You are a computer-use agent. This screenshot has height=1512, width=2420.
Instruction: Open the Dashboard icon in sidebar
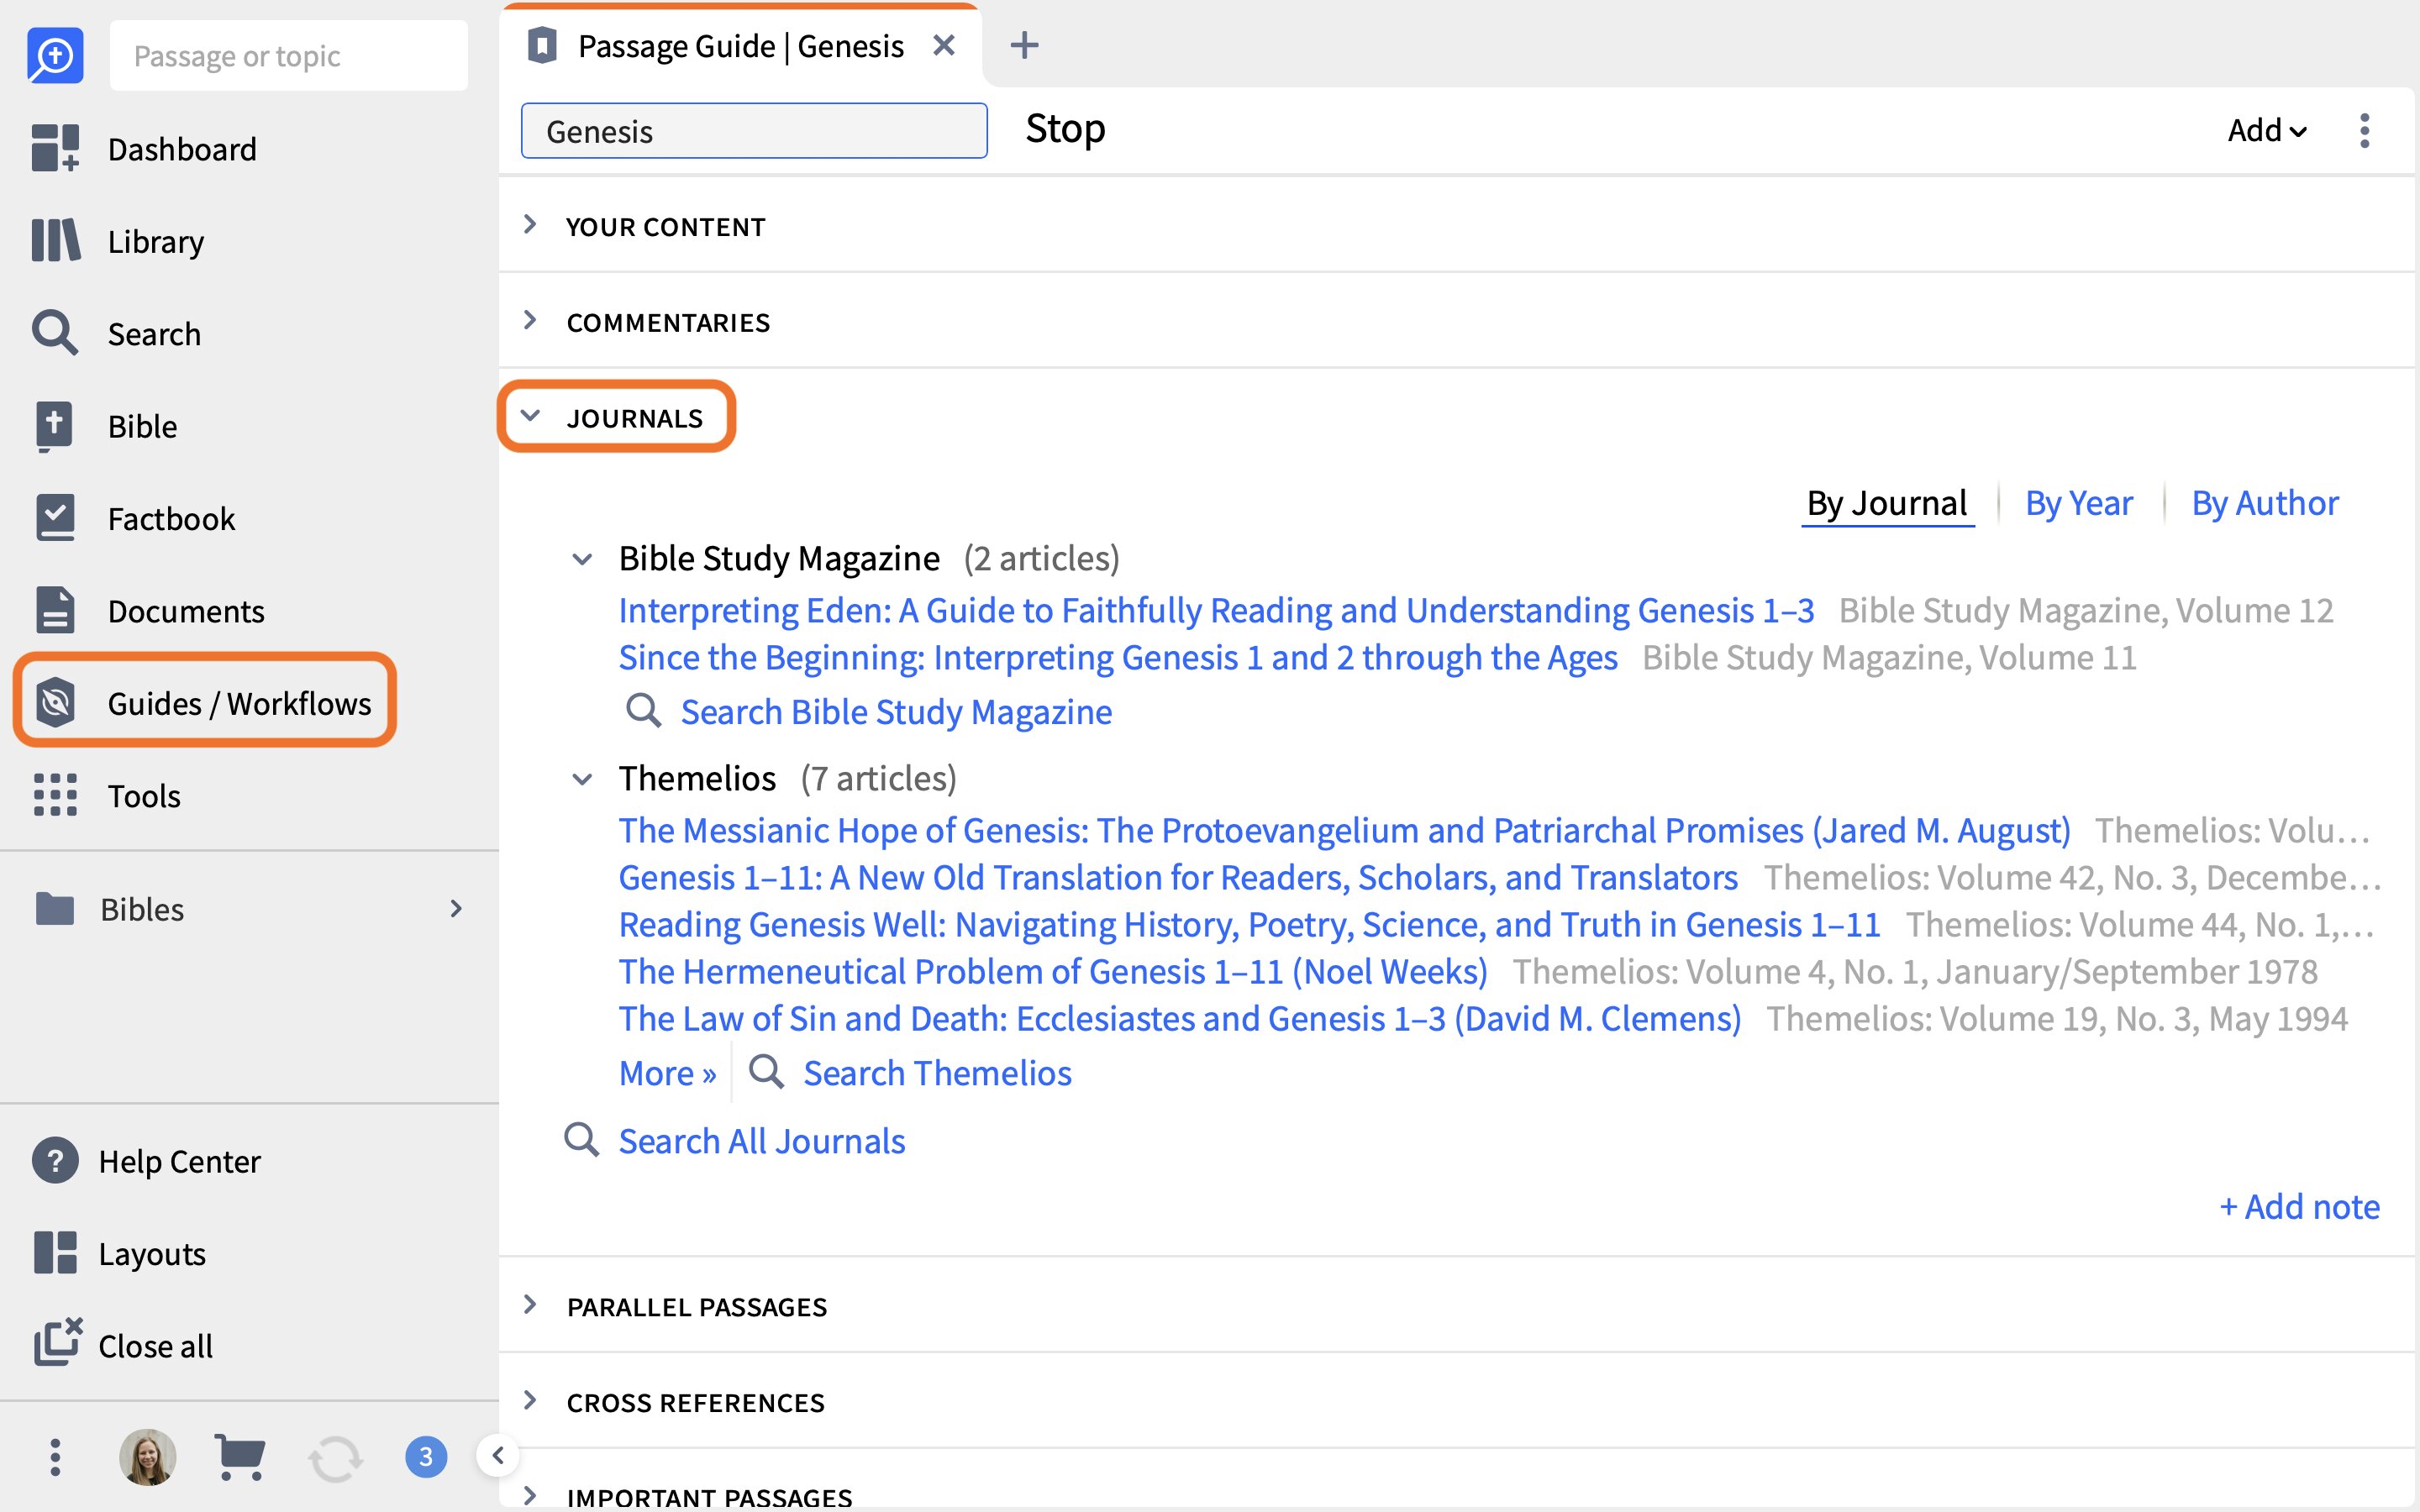pyautogui.click(x=55, y=148)
